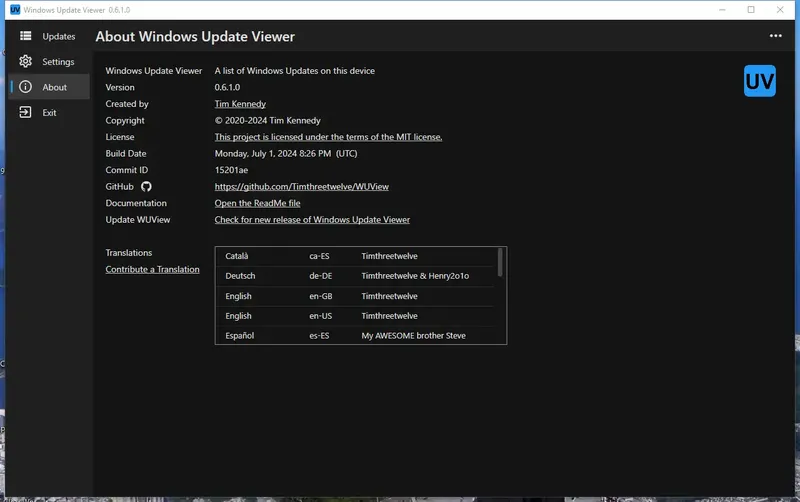The width and height of the screenshot is (800, 502).
Task: Click the translations list scrollbar thumb
Action: 500,262
